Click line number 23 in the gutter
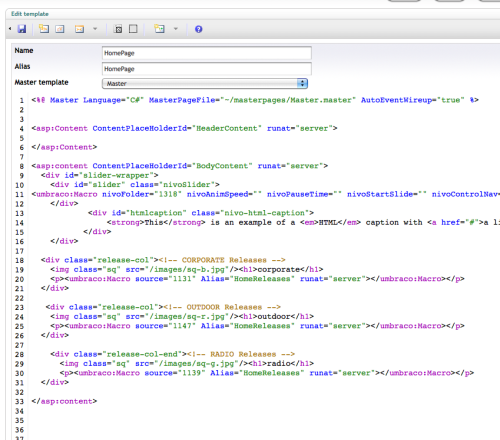This screenshot has width=500, height=440. [20, 307]
